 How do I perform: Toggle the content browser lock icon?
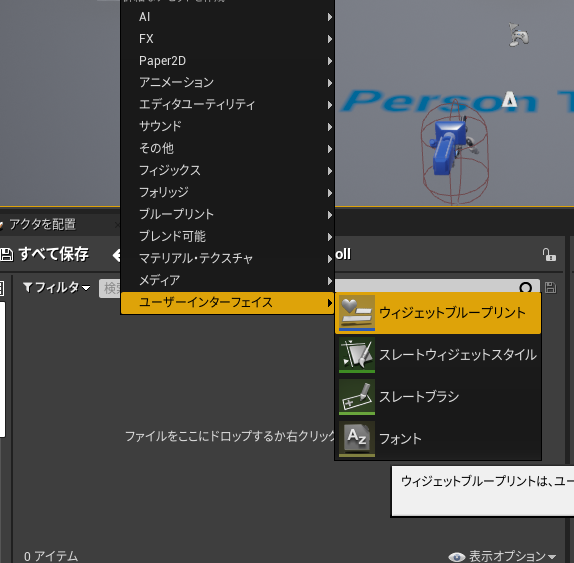point(549,254)
